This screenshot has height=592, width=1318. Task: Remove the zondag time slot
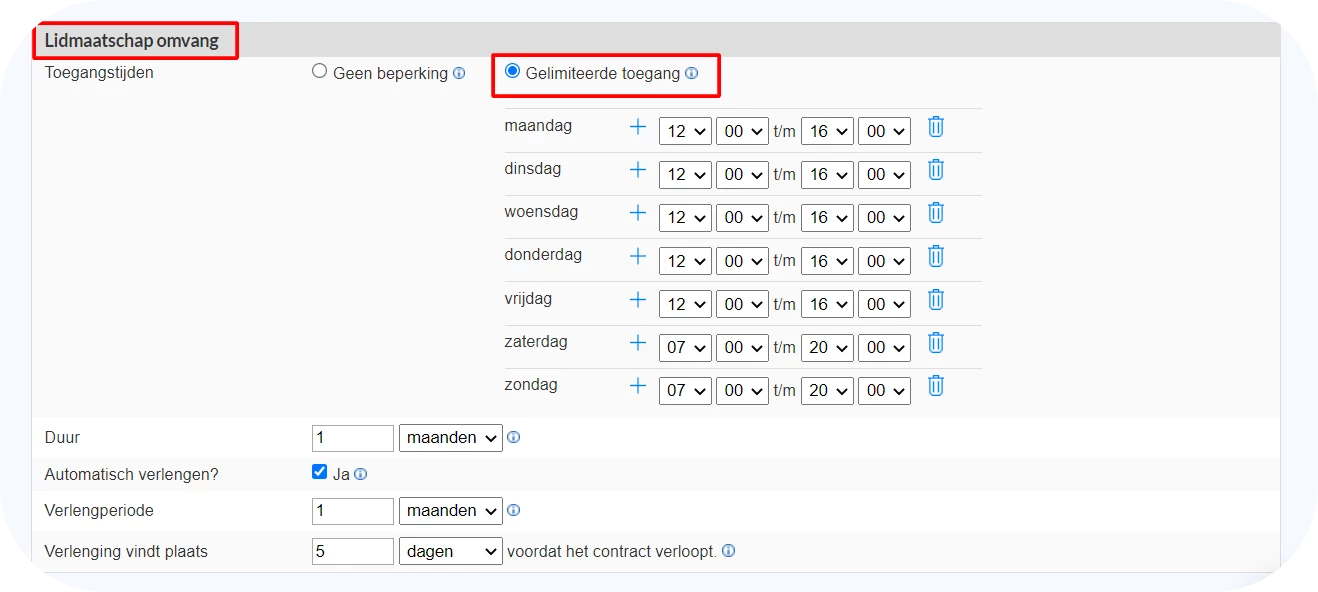(x=935, y=385)
